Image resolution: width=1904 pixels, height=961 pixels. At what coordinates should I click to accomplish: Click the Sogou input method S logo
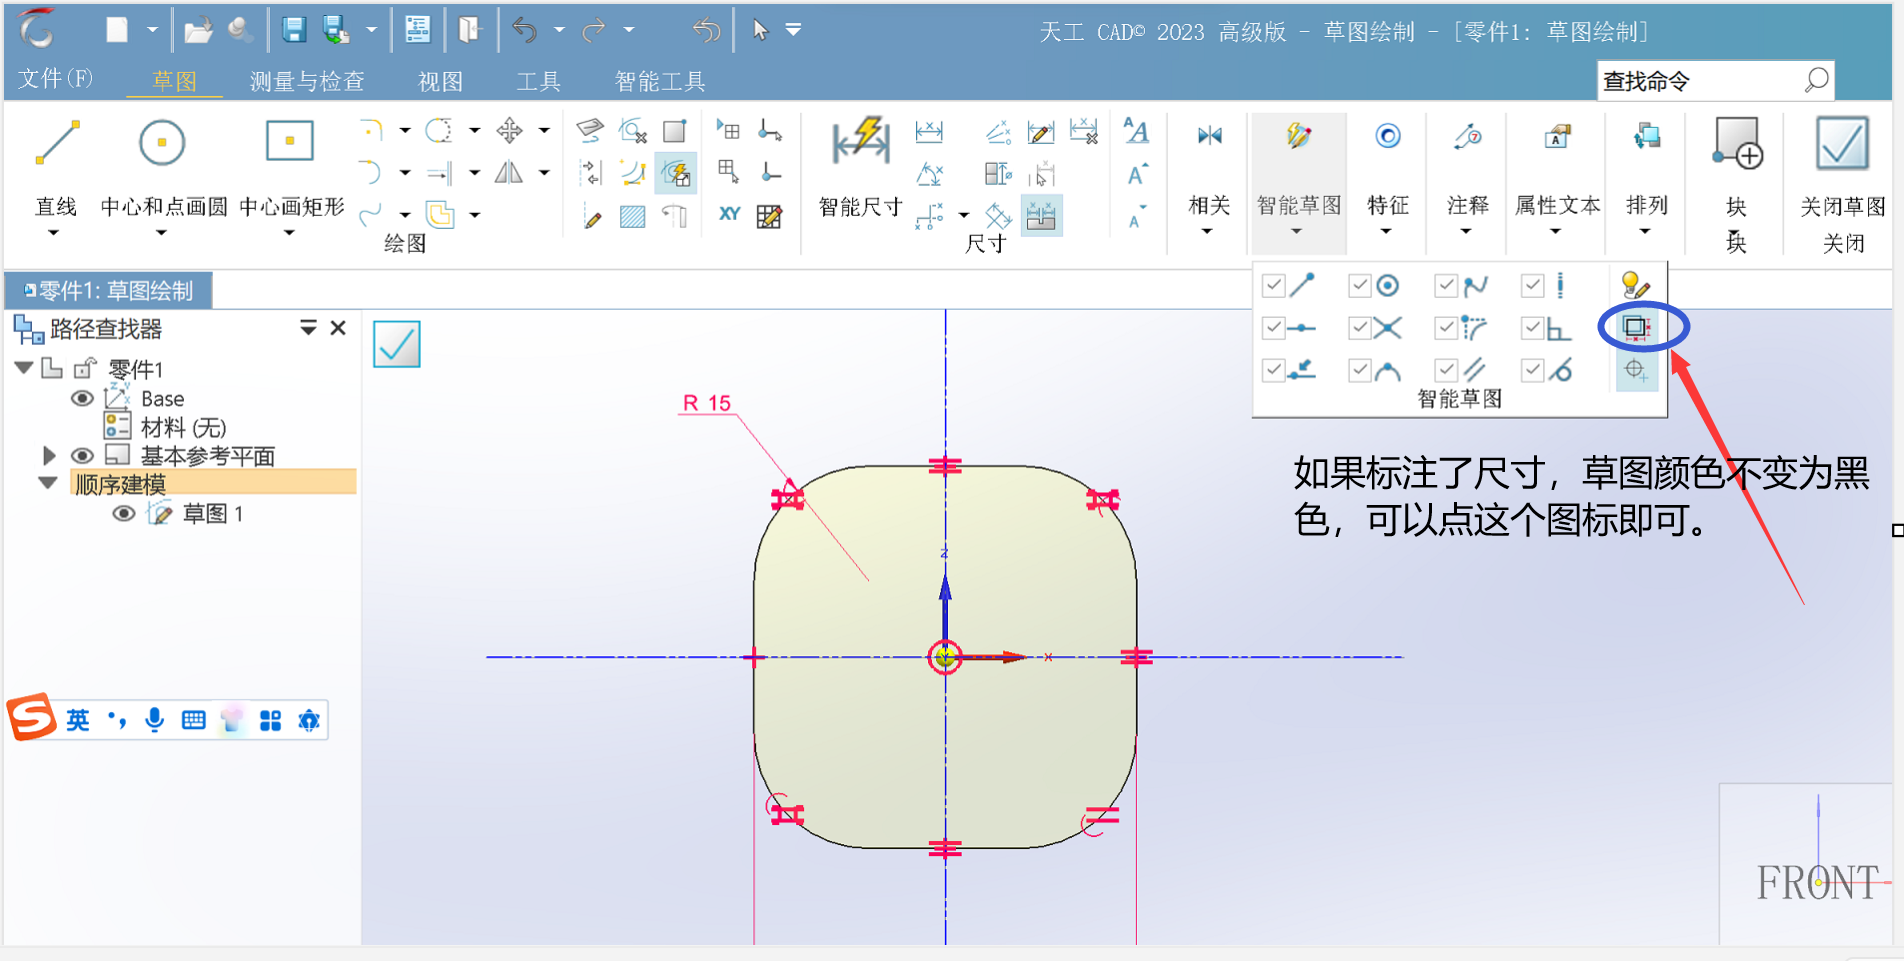click(x=32, y=717)
